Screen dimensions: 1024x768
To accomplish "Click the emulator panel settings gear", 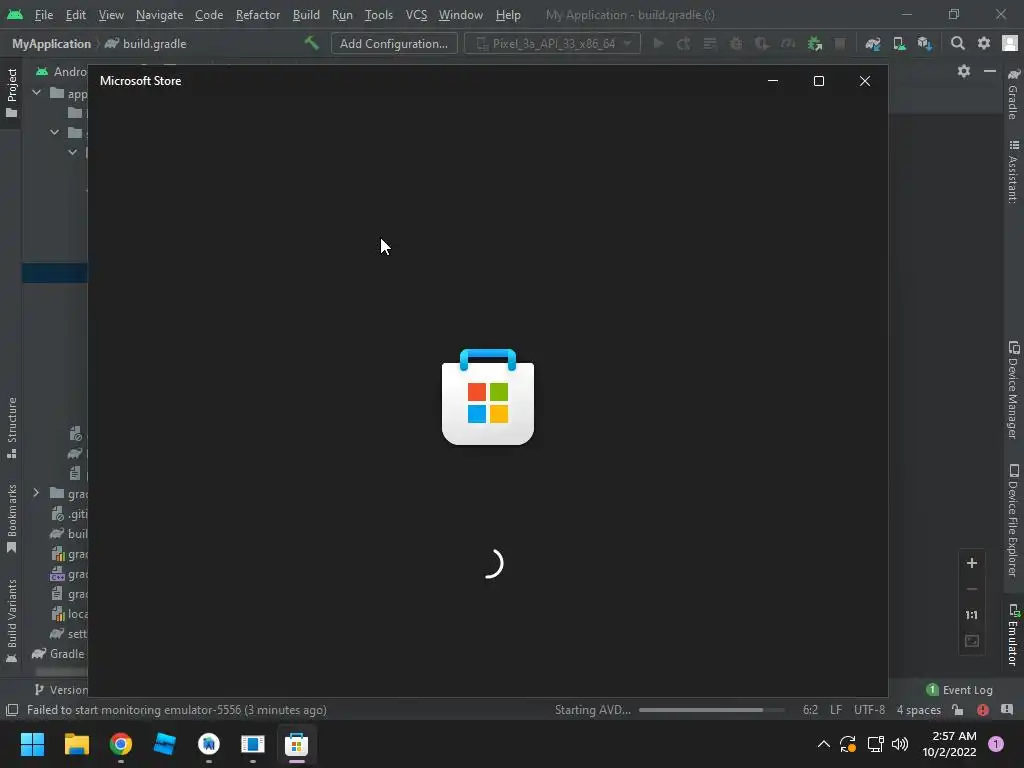I will click(964, 71).
